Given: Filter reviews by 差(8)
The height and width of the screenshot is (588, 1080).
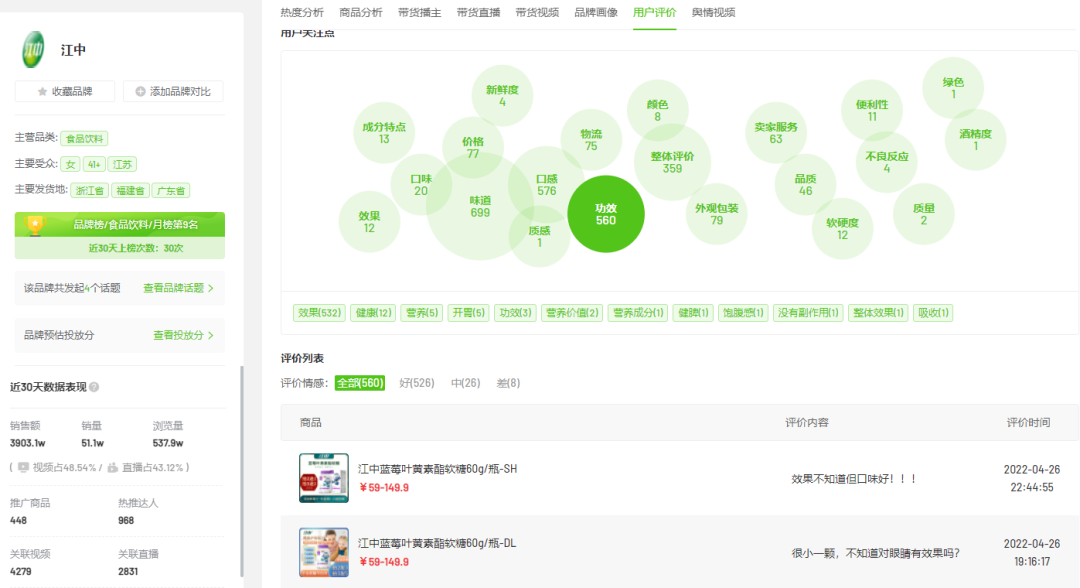Looking at the screenshot, I should (x=508, y=383).
